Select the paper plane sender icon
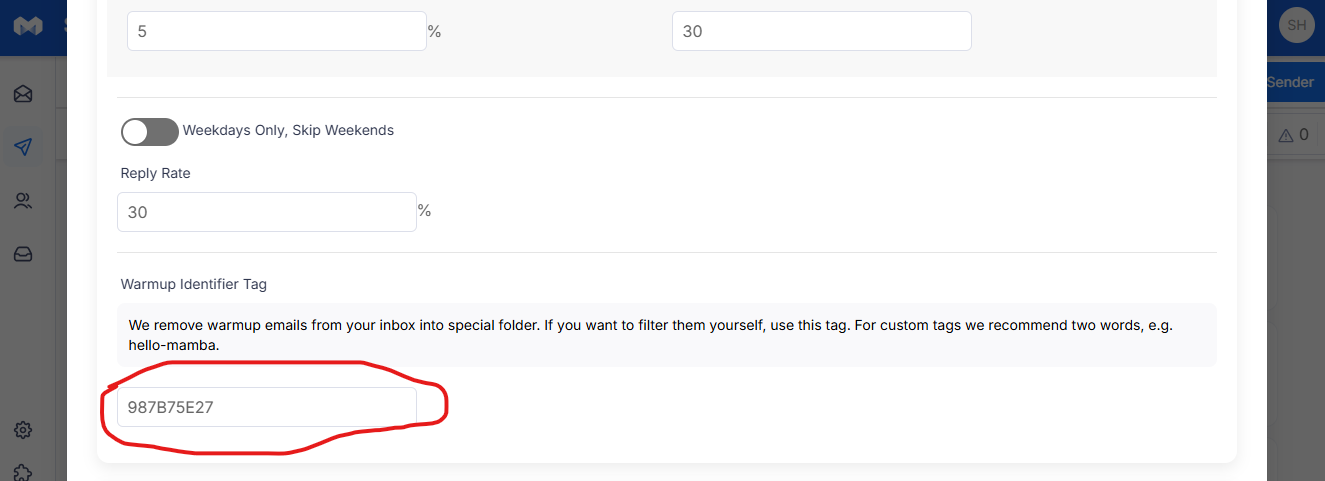 (x=23, y=147)
